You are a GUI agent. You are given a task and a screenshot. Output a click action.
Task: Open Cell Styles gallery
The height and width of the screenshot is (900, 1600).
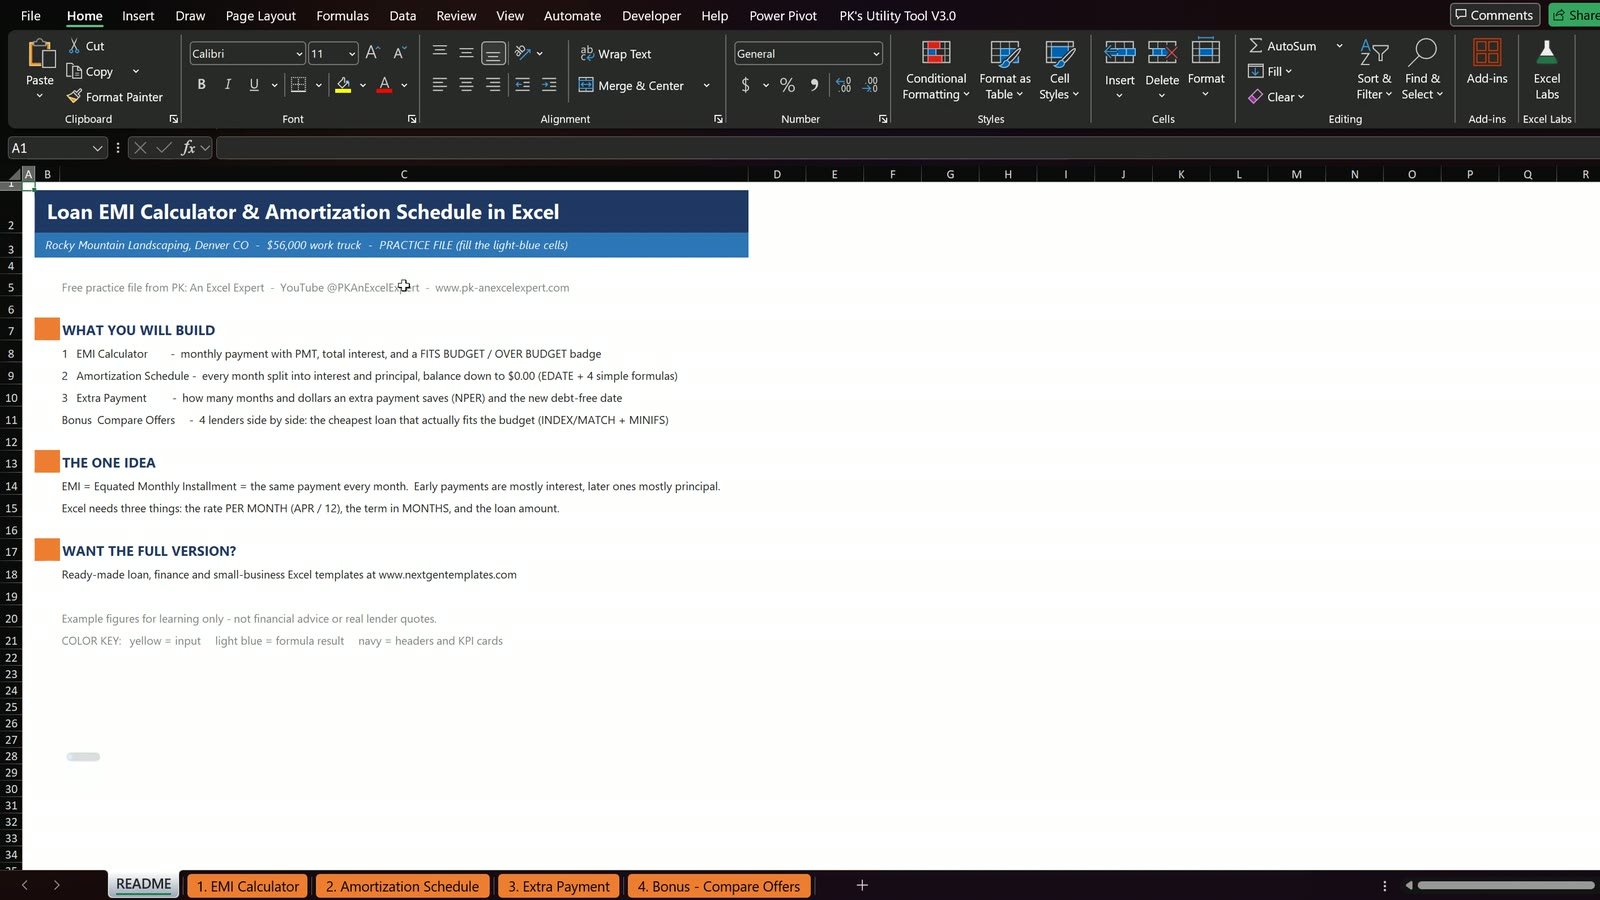pos(1059,70)
